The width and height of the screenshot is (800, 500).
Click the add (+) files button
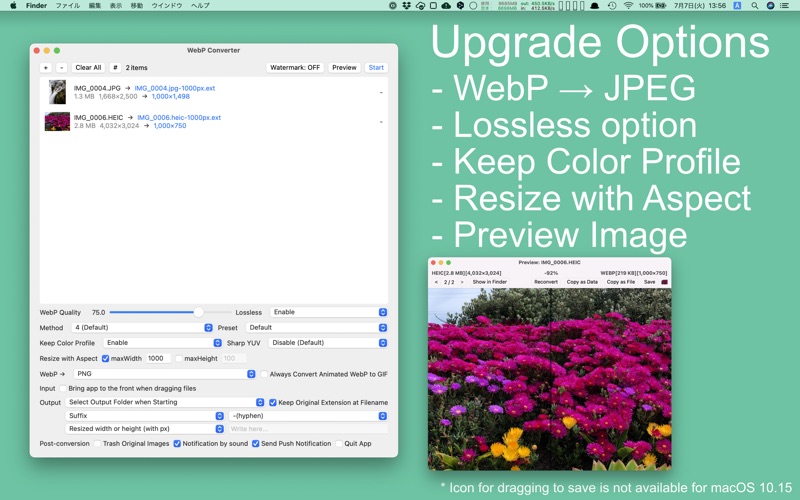click(45, 67)
